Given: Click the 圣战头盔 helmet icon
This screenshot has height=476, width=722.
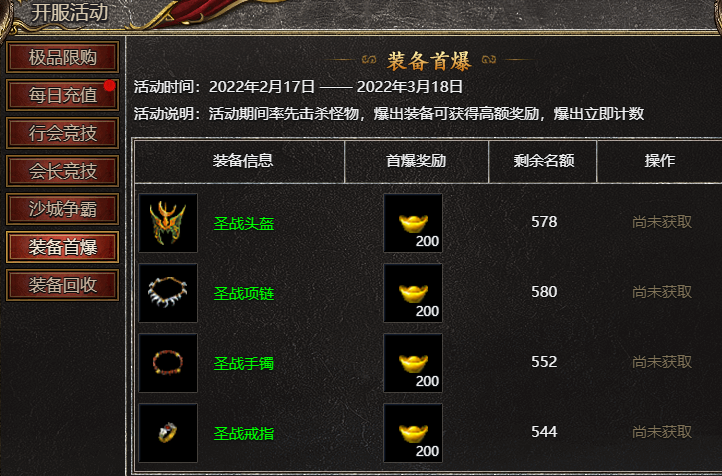Looking at the screenshot, I should pos(168,223).
